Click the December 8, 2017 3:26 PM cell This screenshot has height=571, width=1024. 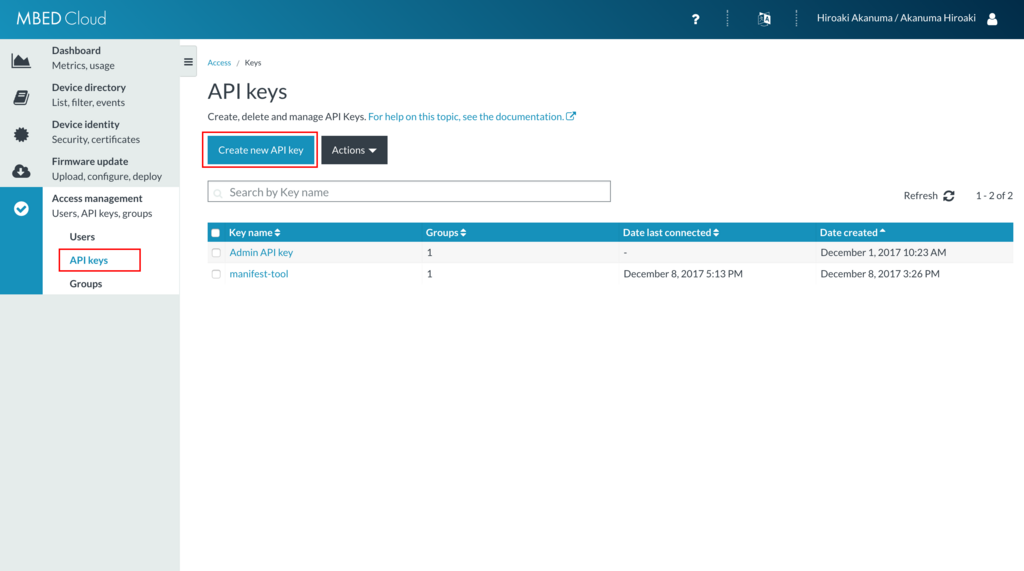(880, 274)
